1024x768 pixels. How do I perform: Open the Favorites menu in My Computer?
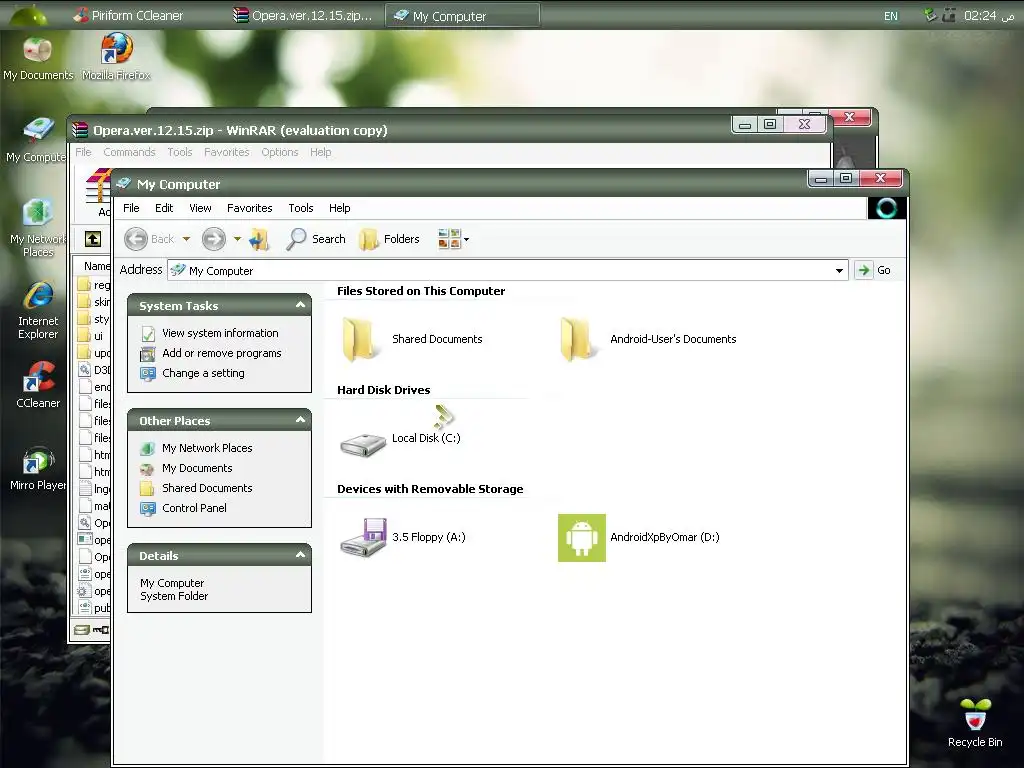pyautogui.click(x=249, y=208)
